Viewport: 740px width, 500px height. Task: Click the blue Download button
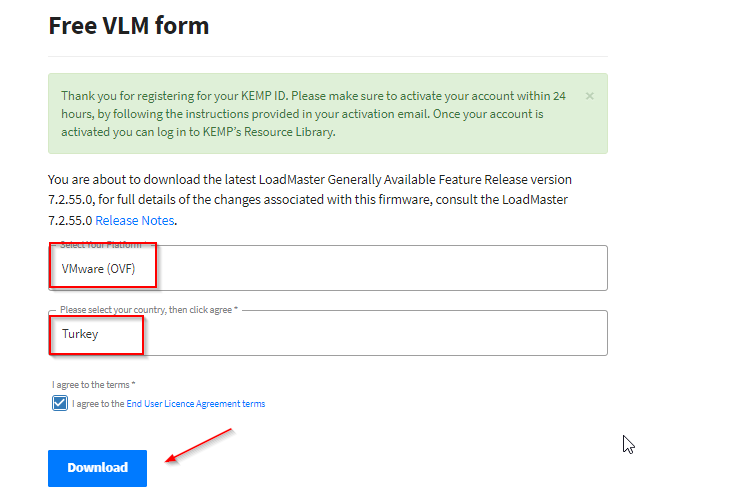(97, 468)
